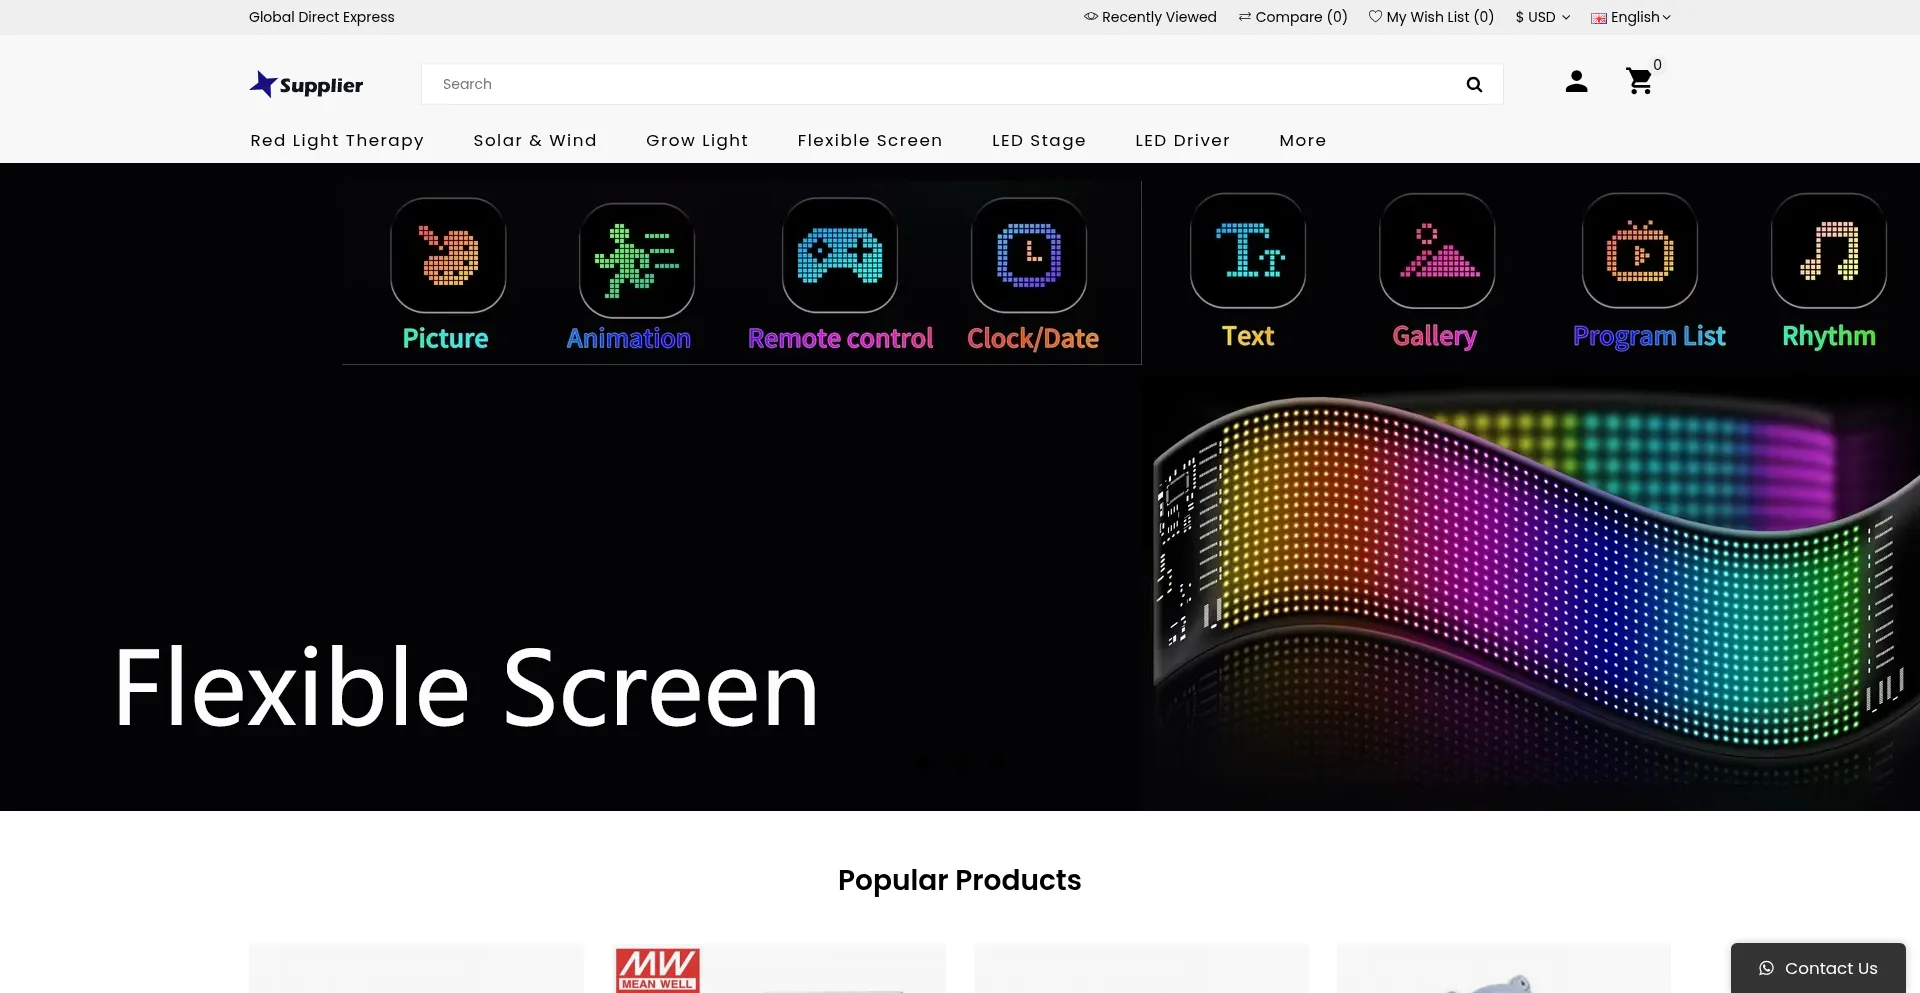This screenshot has height=993, width=1920.
Task: Click the Rhythm music note icon
Action: [1828, 251]
